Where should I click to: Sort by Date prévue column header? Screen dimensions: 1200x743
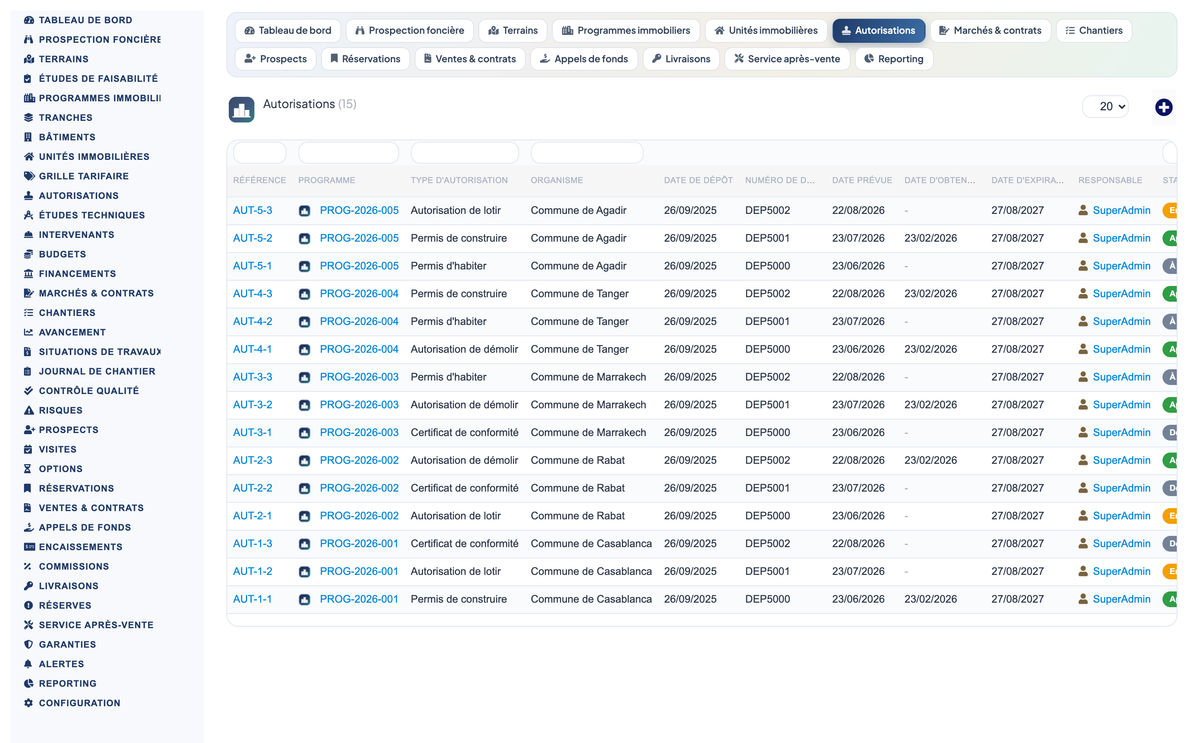coord(862,181)
